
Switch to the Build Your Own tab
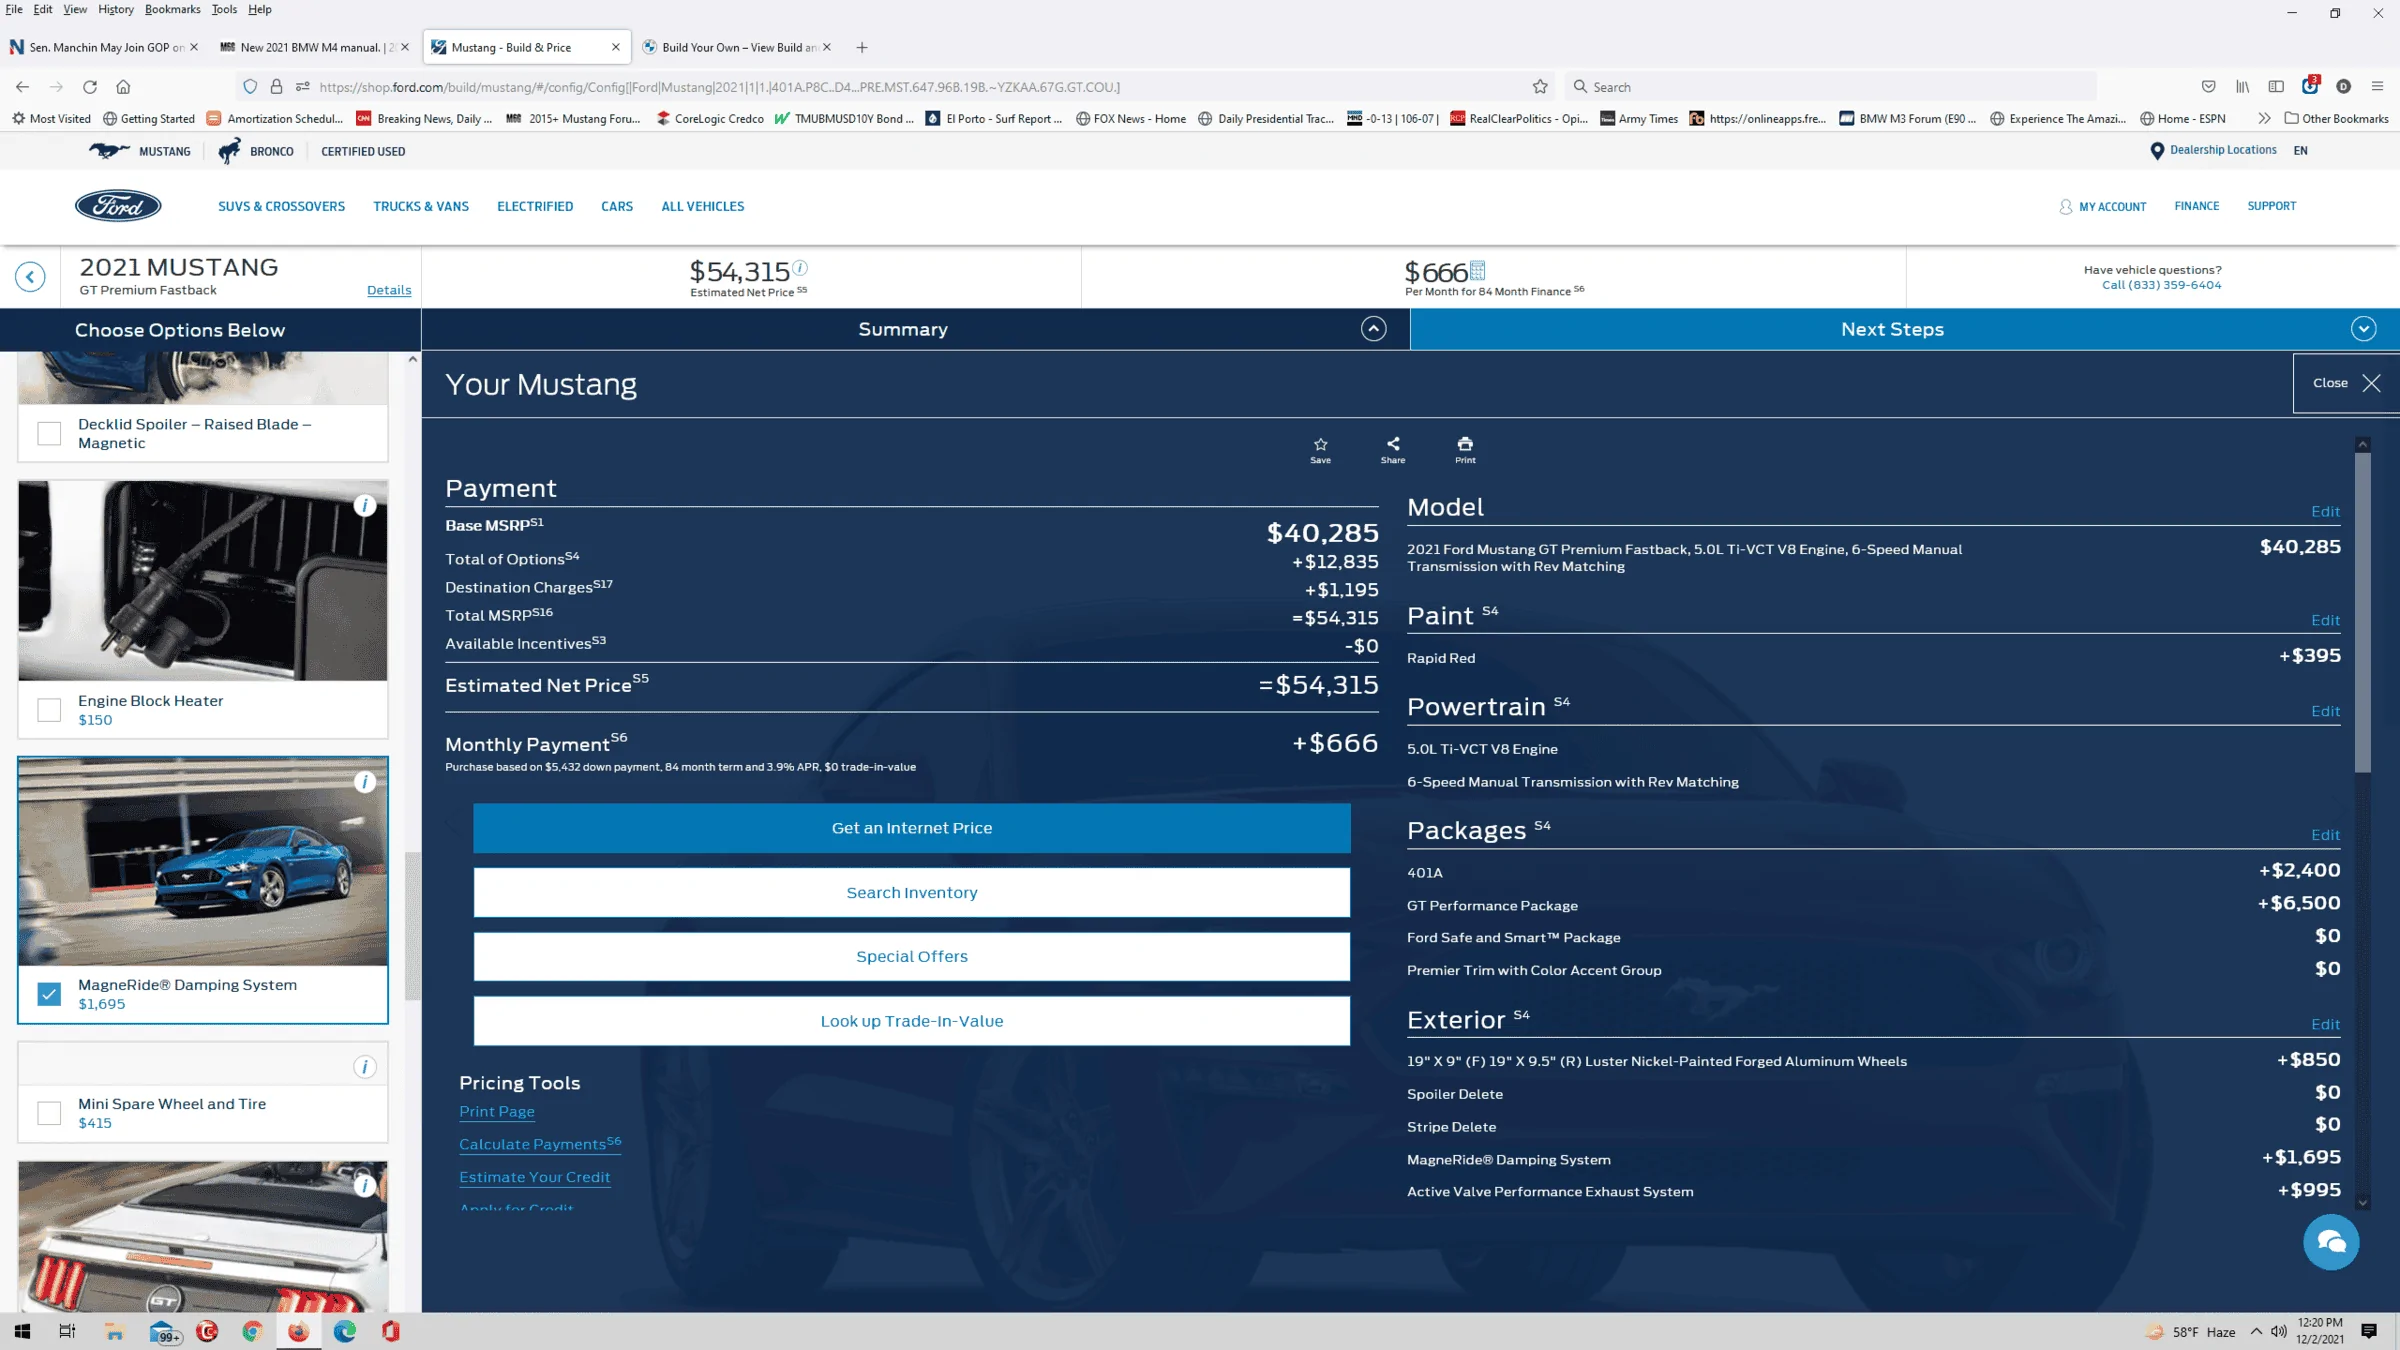738,47
